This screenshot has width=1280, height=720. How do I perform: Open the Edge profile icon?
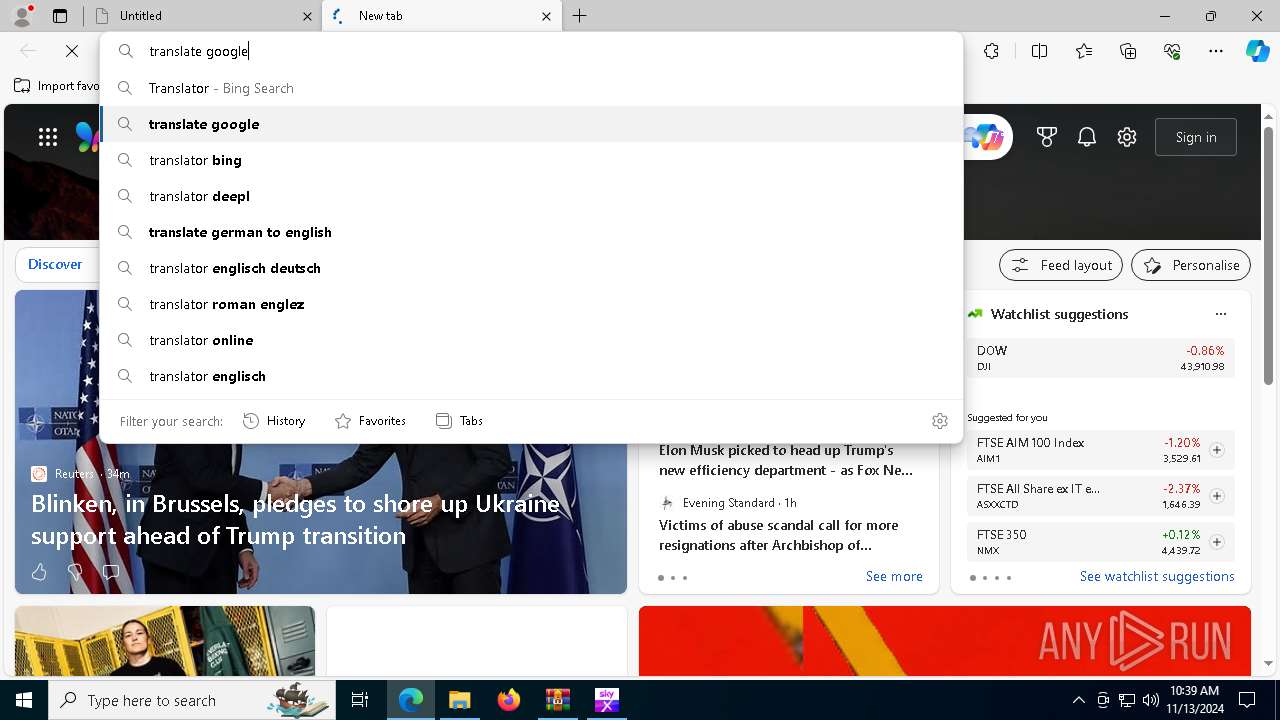[22, 16]
